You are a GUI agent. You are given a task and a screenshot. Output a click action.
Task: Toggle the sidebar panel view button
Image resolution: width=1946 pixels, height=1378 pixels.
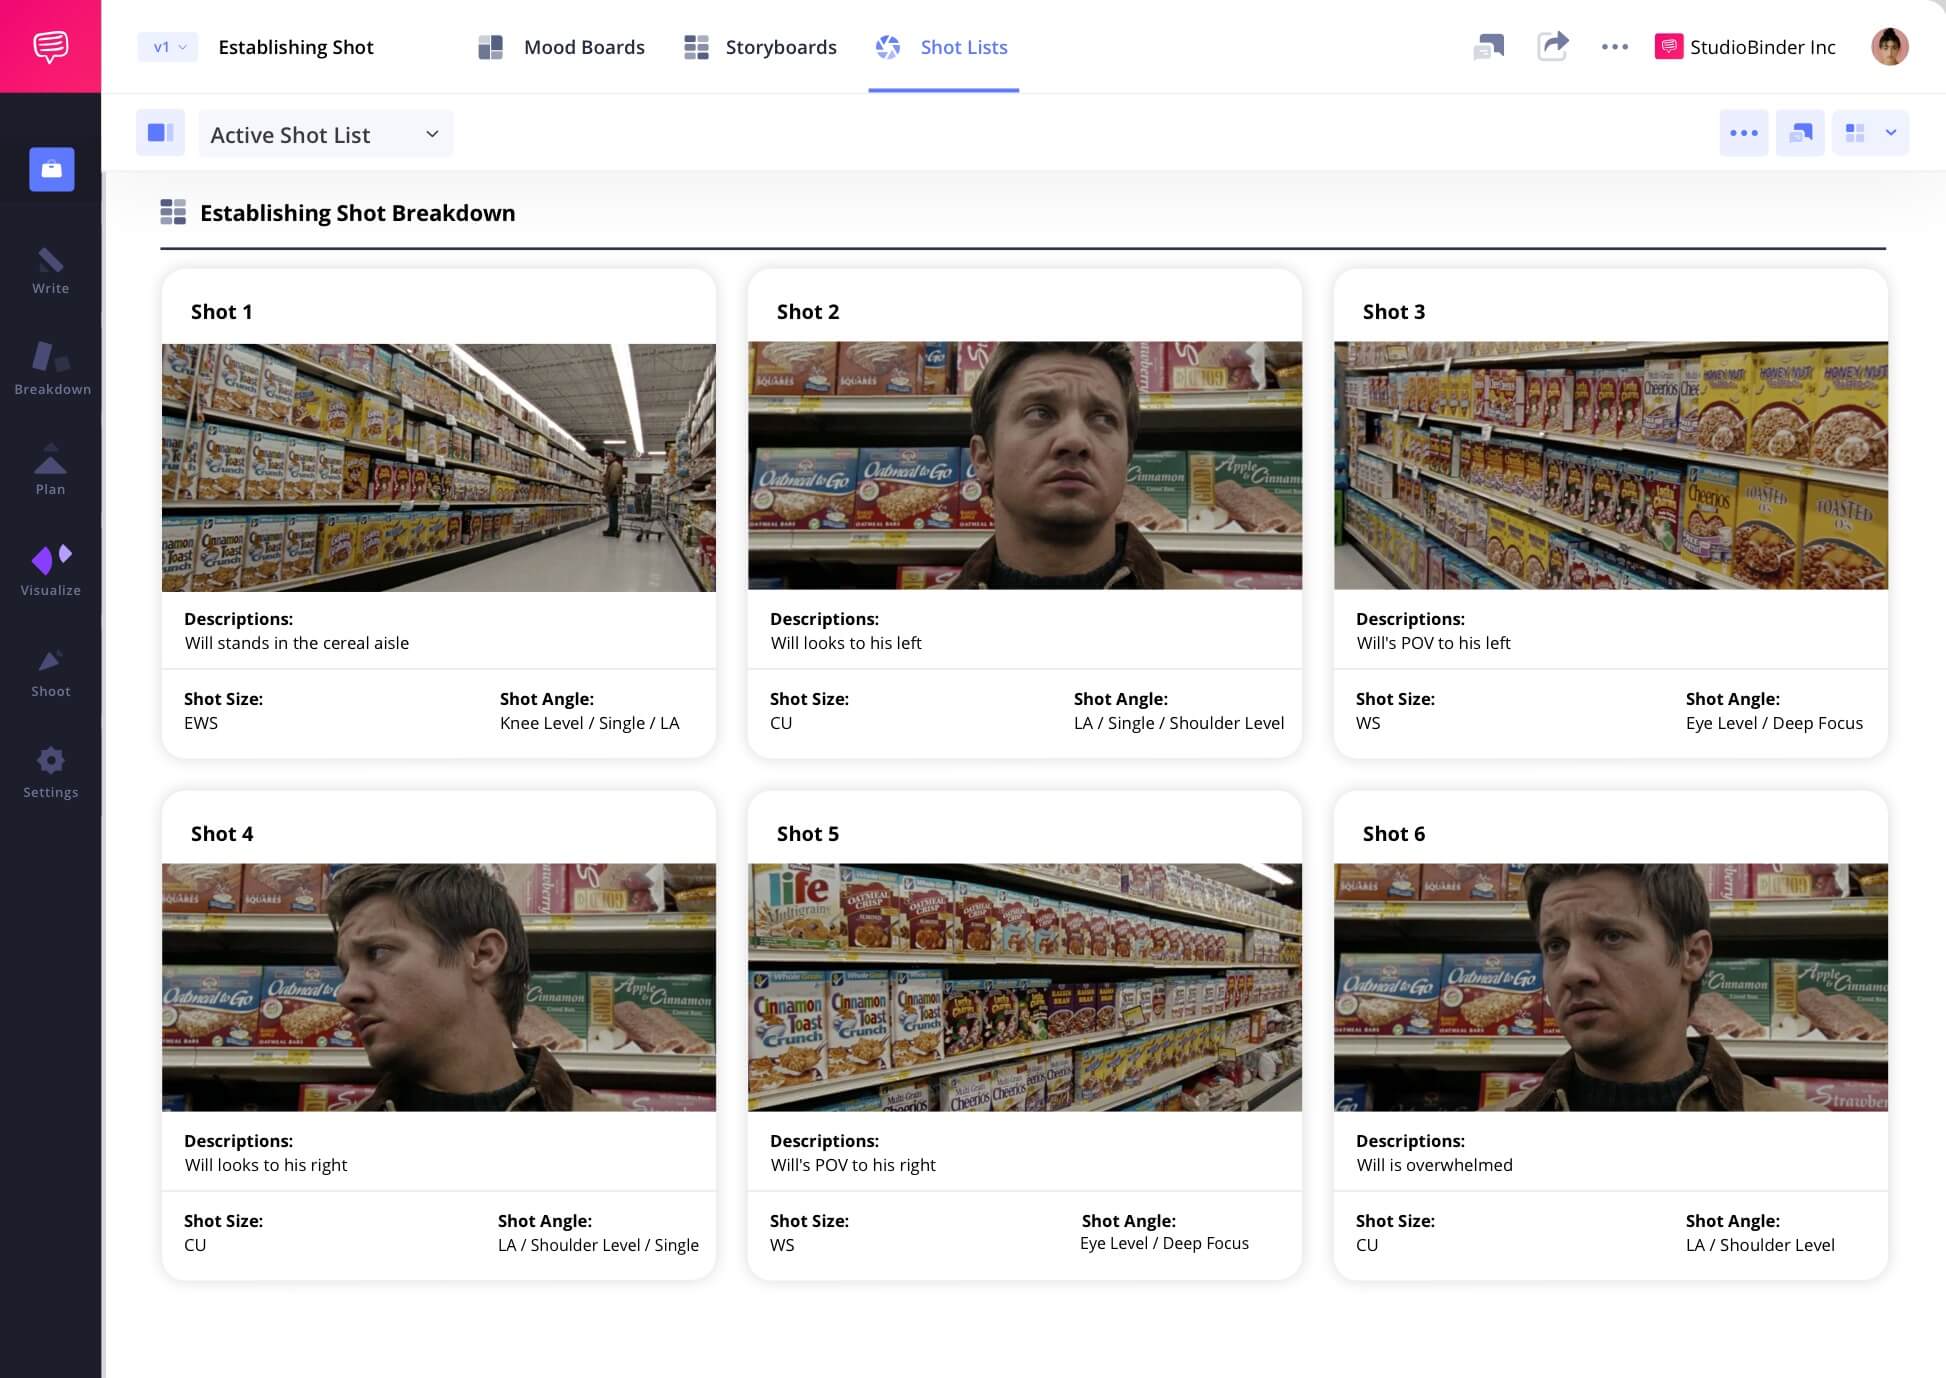pos(160,133)
